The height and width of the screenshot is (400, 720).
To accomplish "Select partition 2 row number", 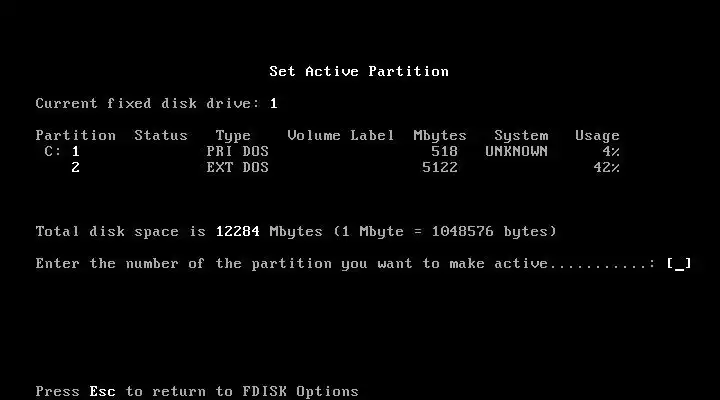I will coord(76,167).
